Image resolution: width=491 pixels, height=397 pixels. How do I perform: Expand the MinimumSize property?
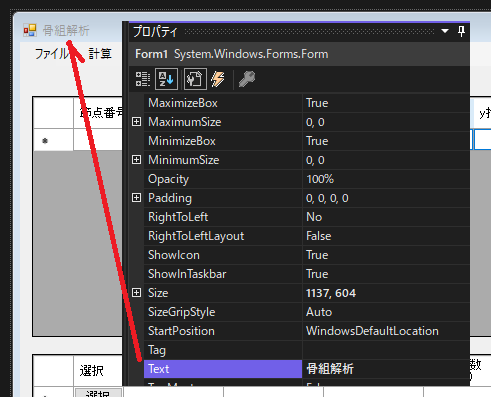136,160
